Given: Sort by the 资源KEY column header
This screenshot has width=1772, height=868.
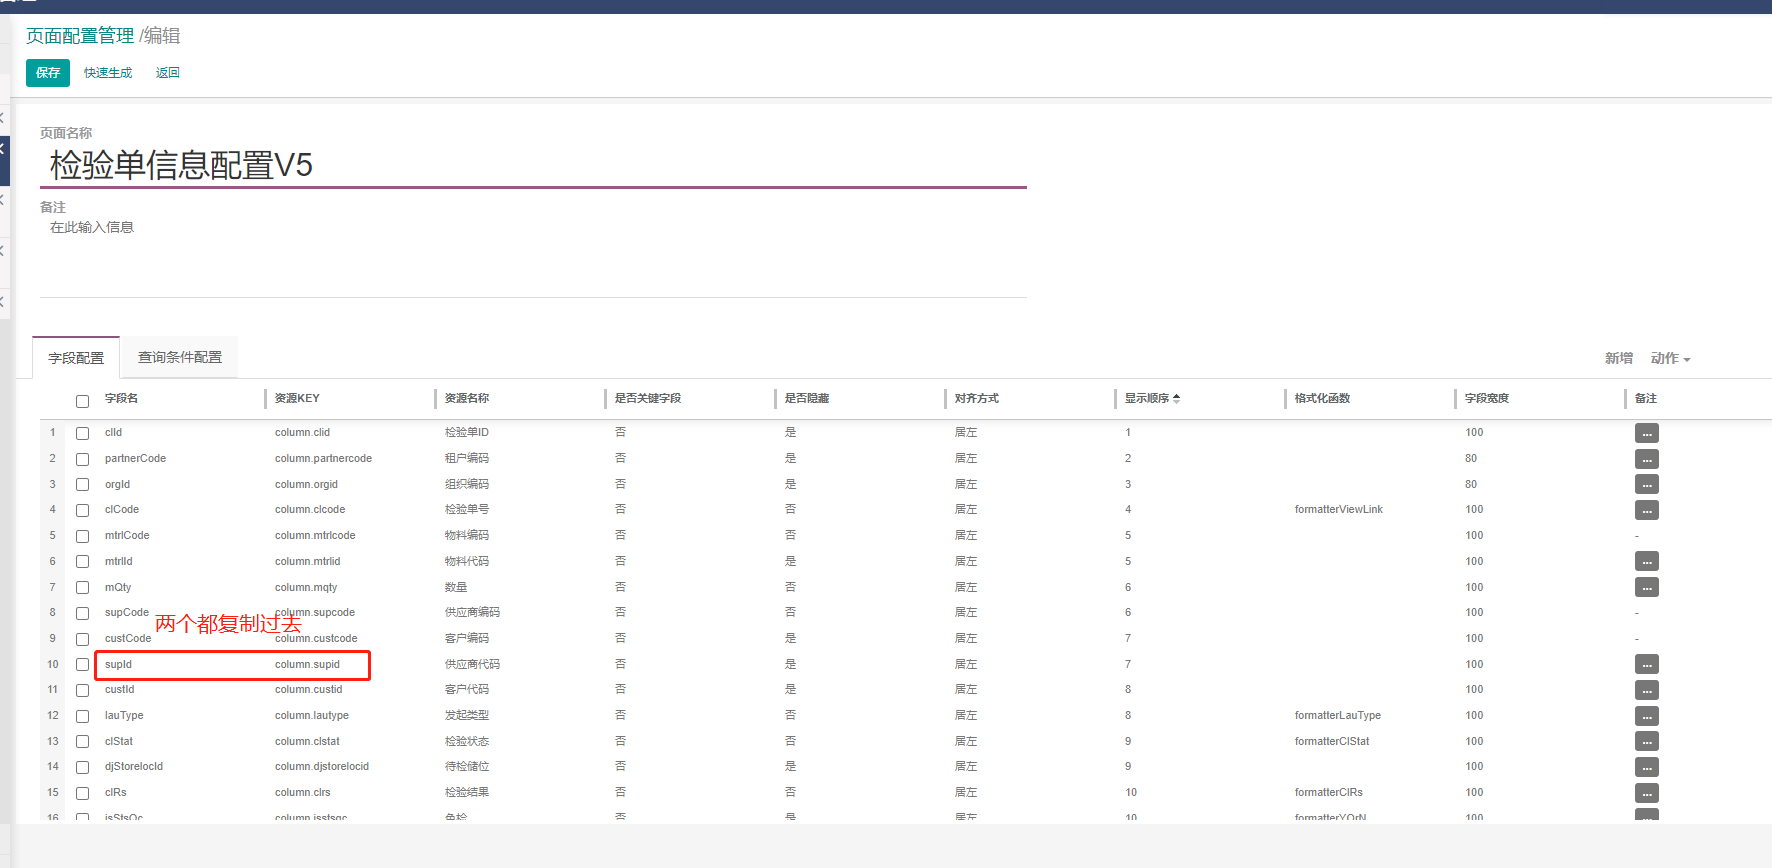Looking at the screenshot, I should (x=297, y=398).
